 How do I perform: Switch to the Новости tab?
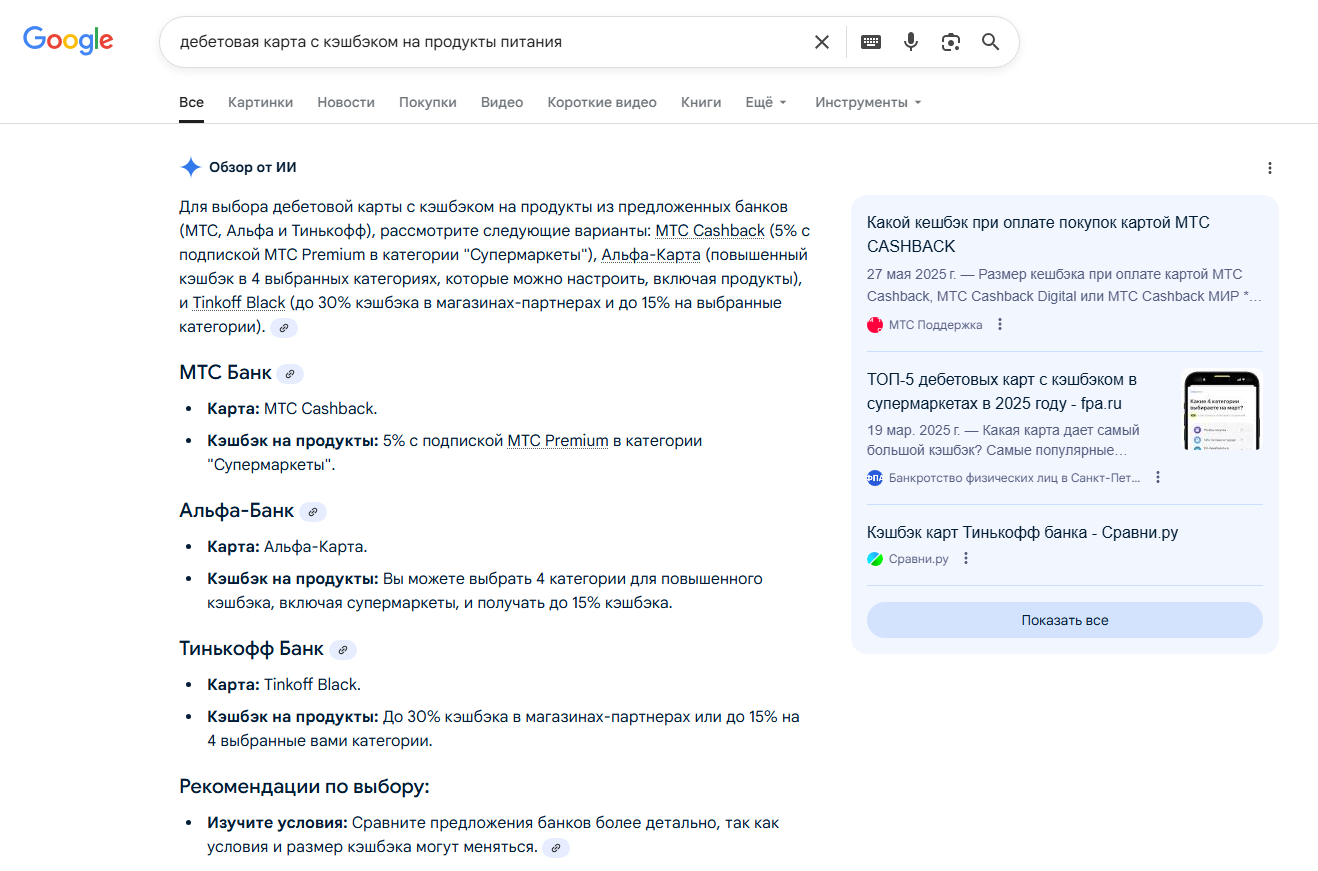[346, 102]
